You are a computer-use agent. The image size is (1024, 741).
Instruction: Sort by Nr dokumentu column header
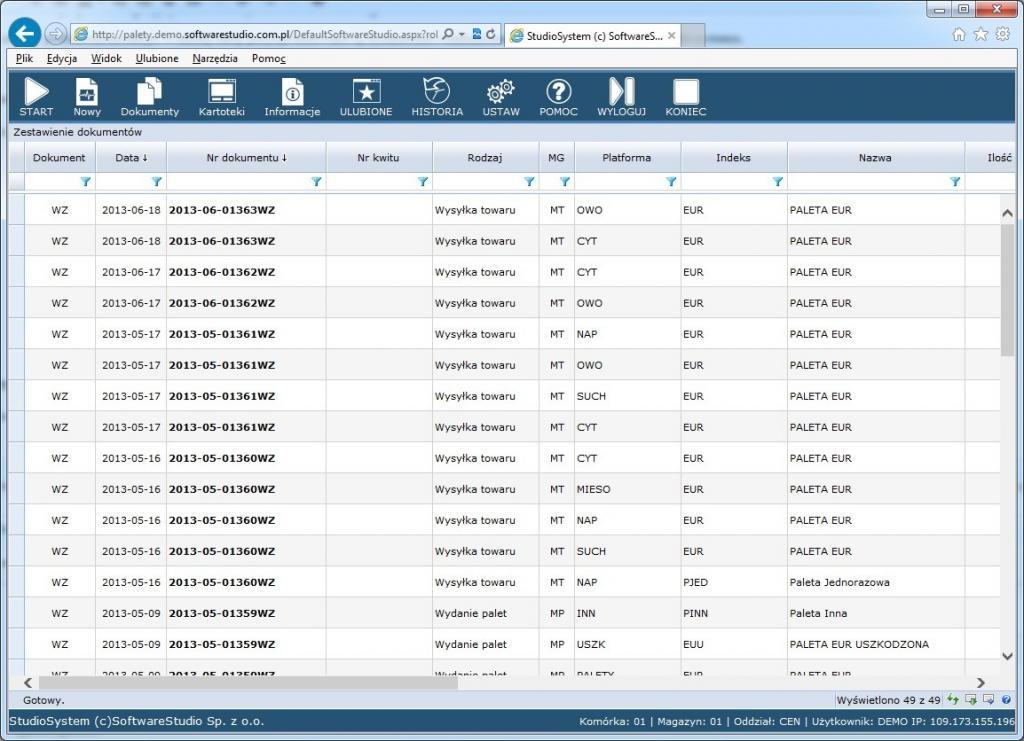246,157
